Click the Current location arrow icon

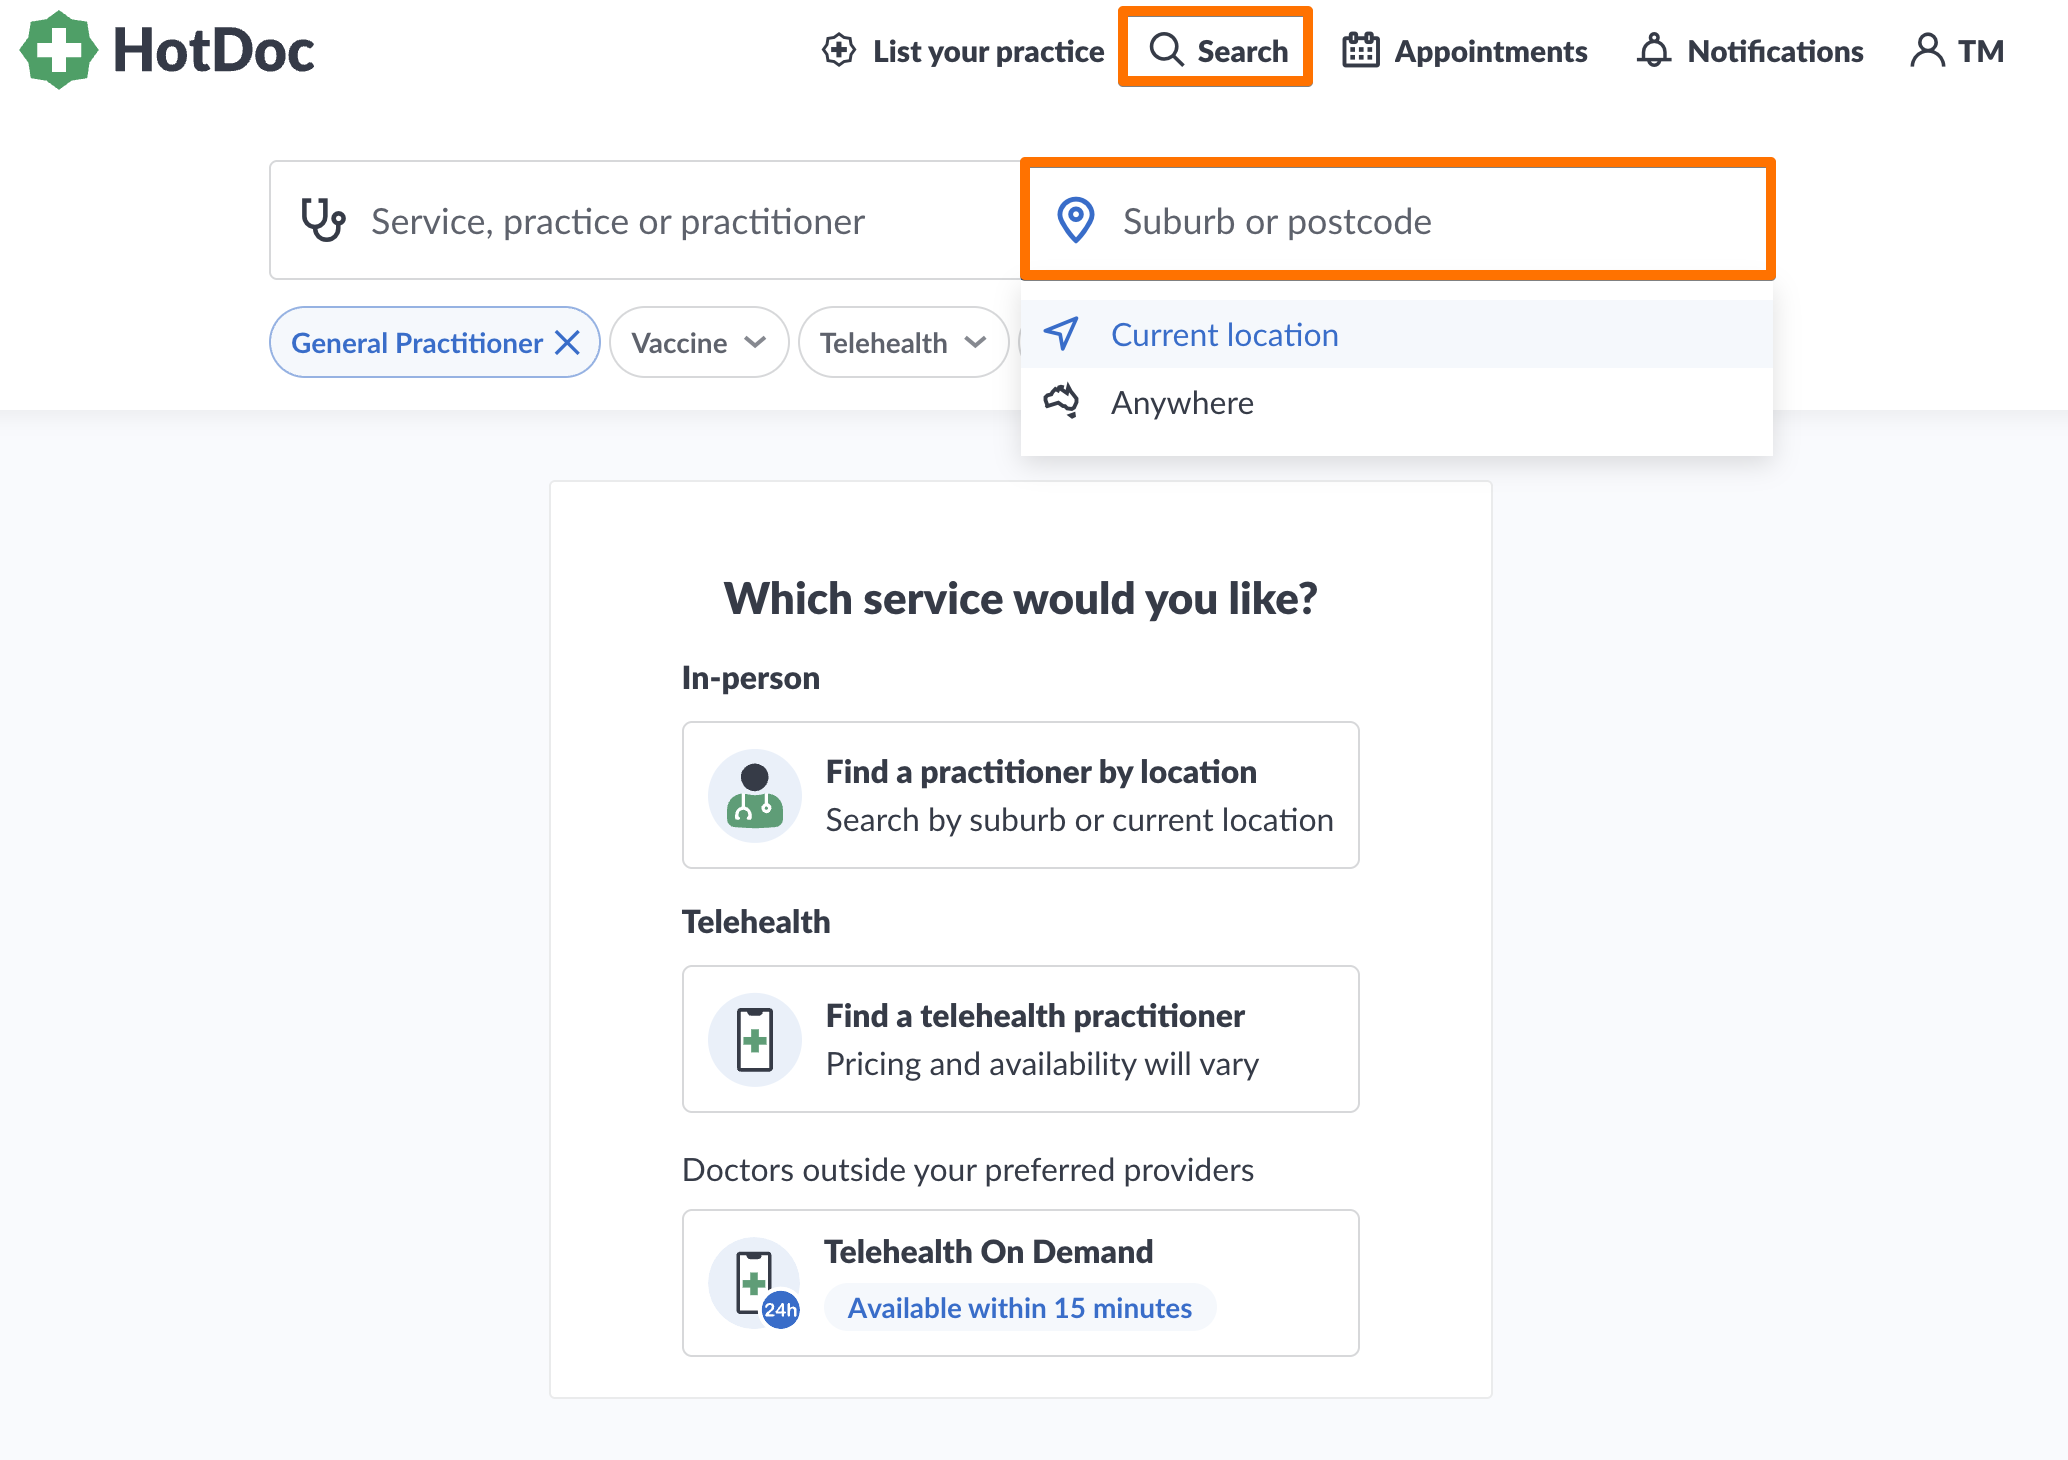point(1061,334)
